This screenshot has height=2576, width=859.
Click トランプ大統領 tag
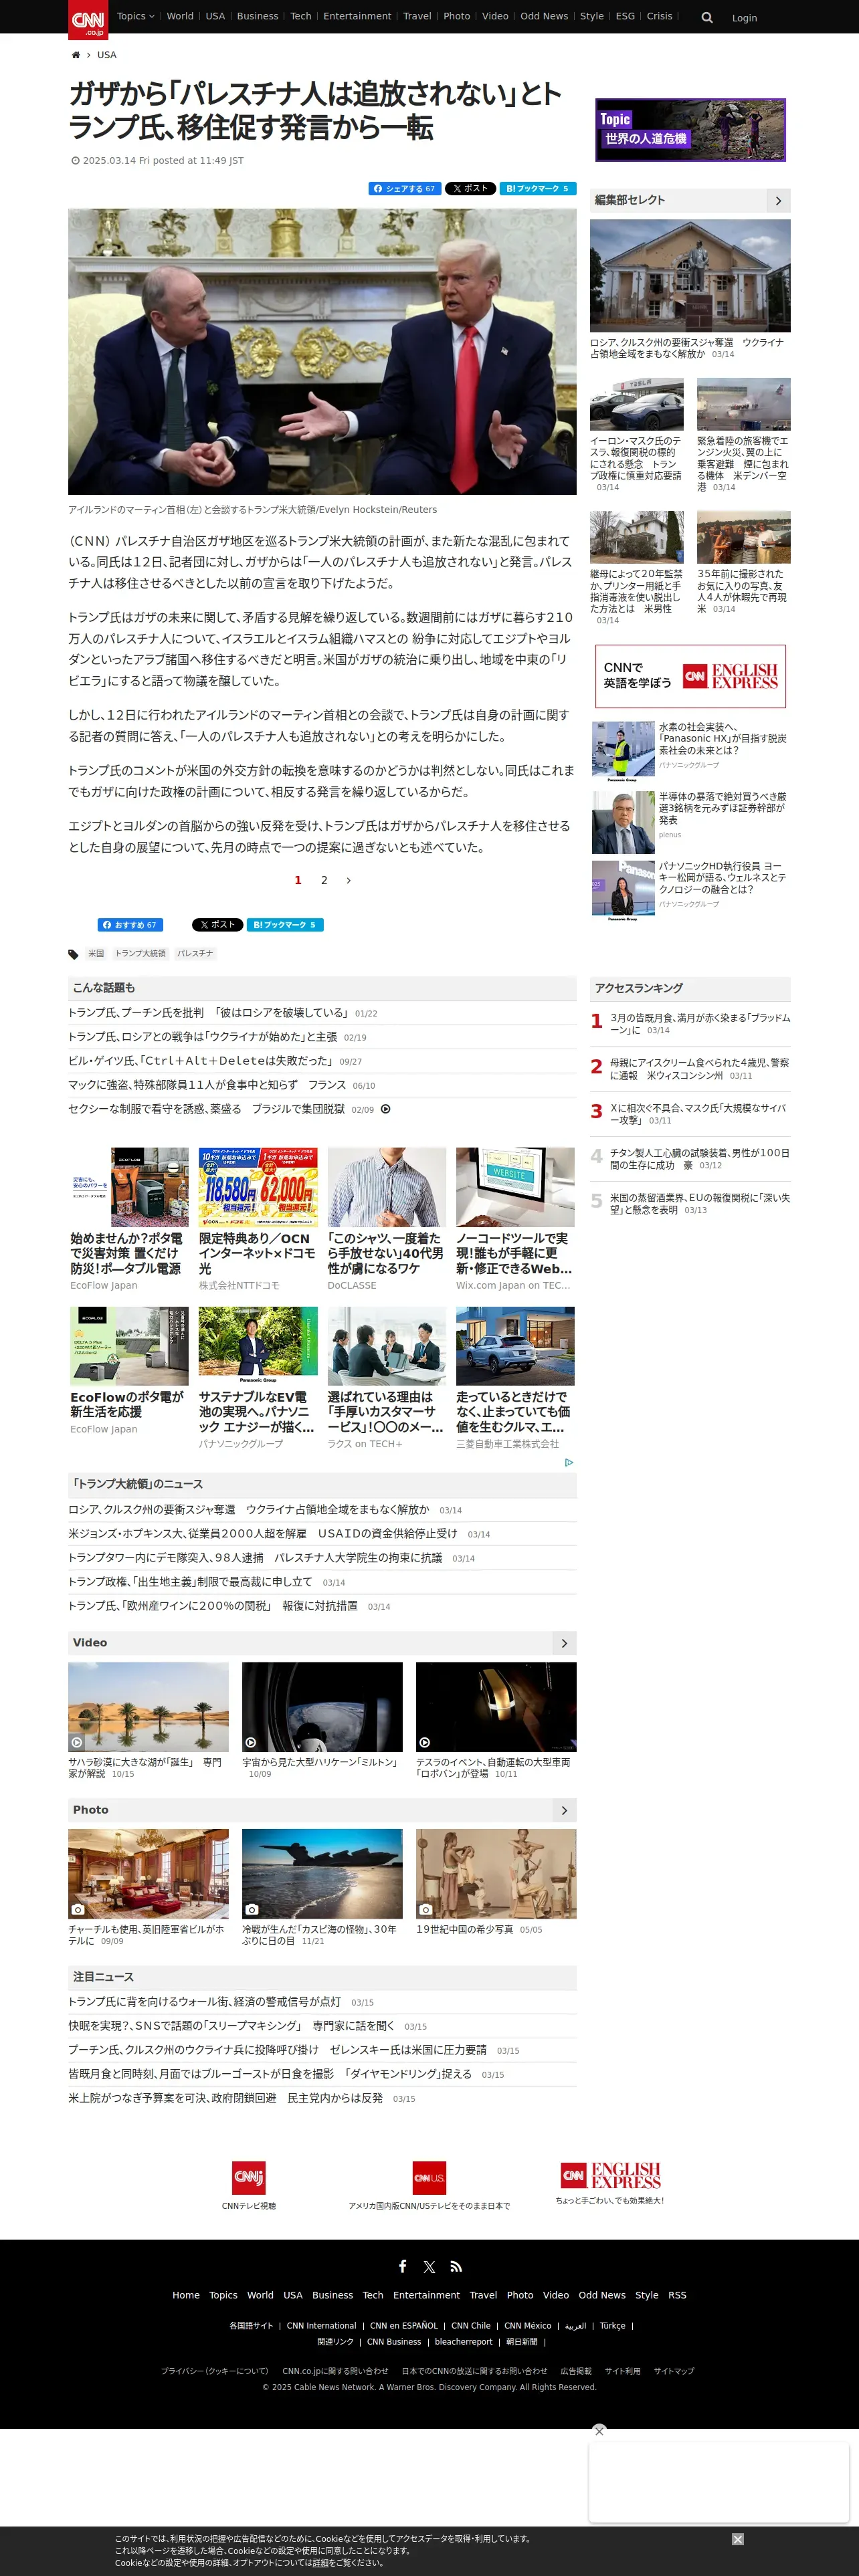tap(140, 954)
